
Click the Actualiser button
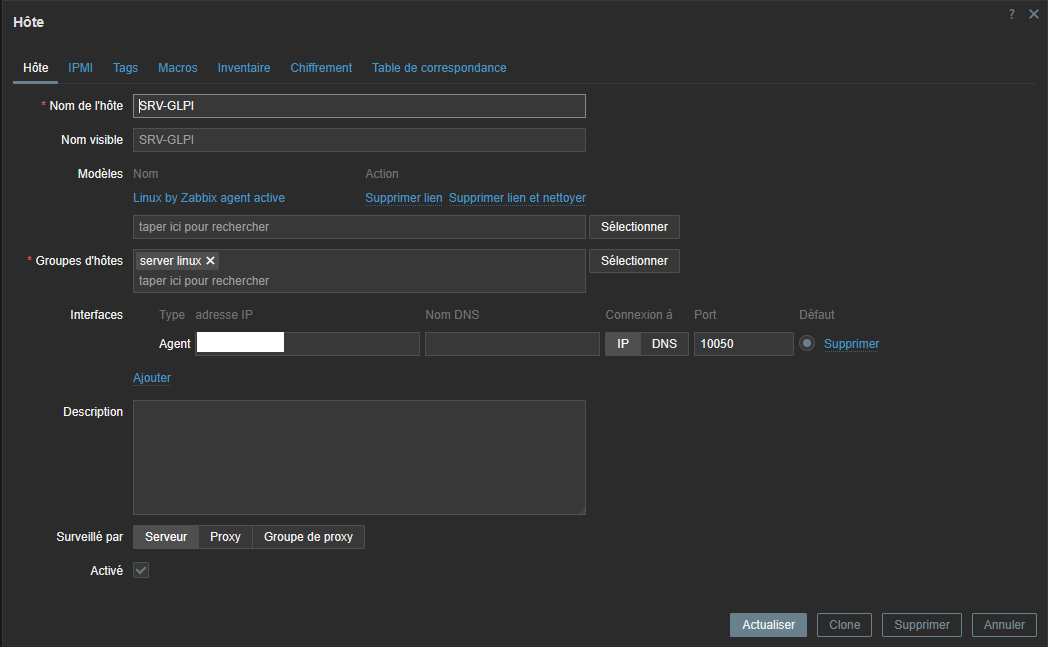pos(769,625)
